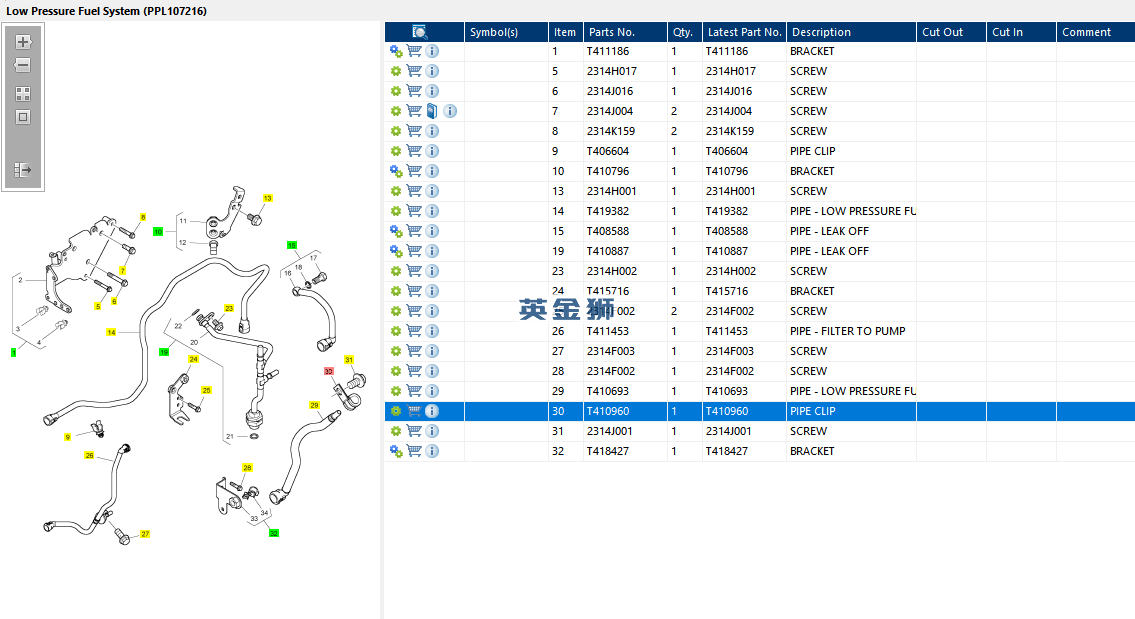1135x619 pixels.
Task: Select yellow callout 13 on diagram
Action: [x=267, y=198]
